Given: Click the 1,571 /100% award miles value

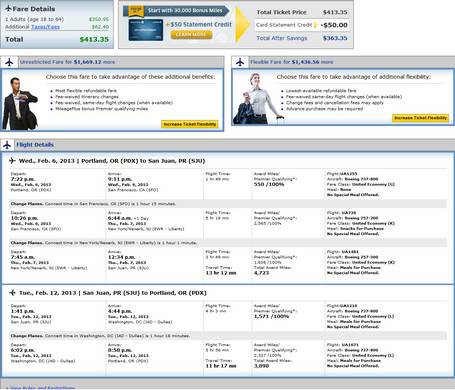Looking at the screenshot, I should click(271, 316).
